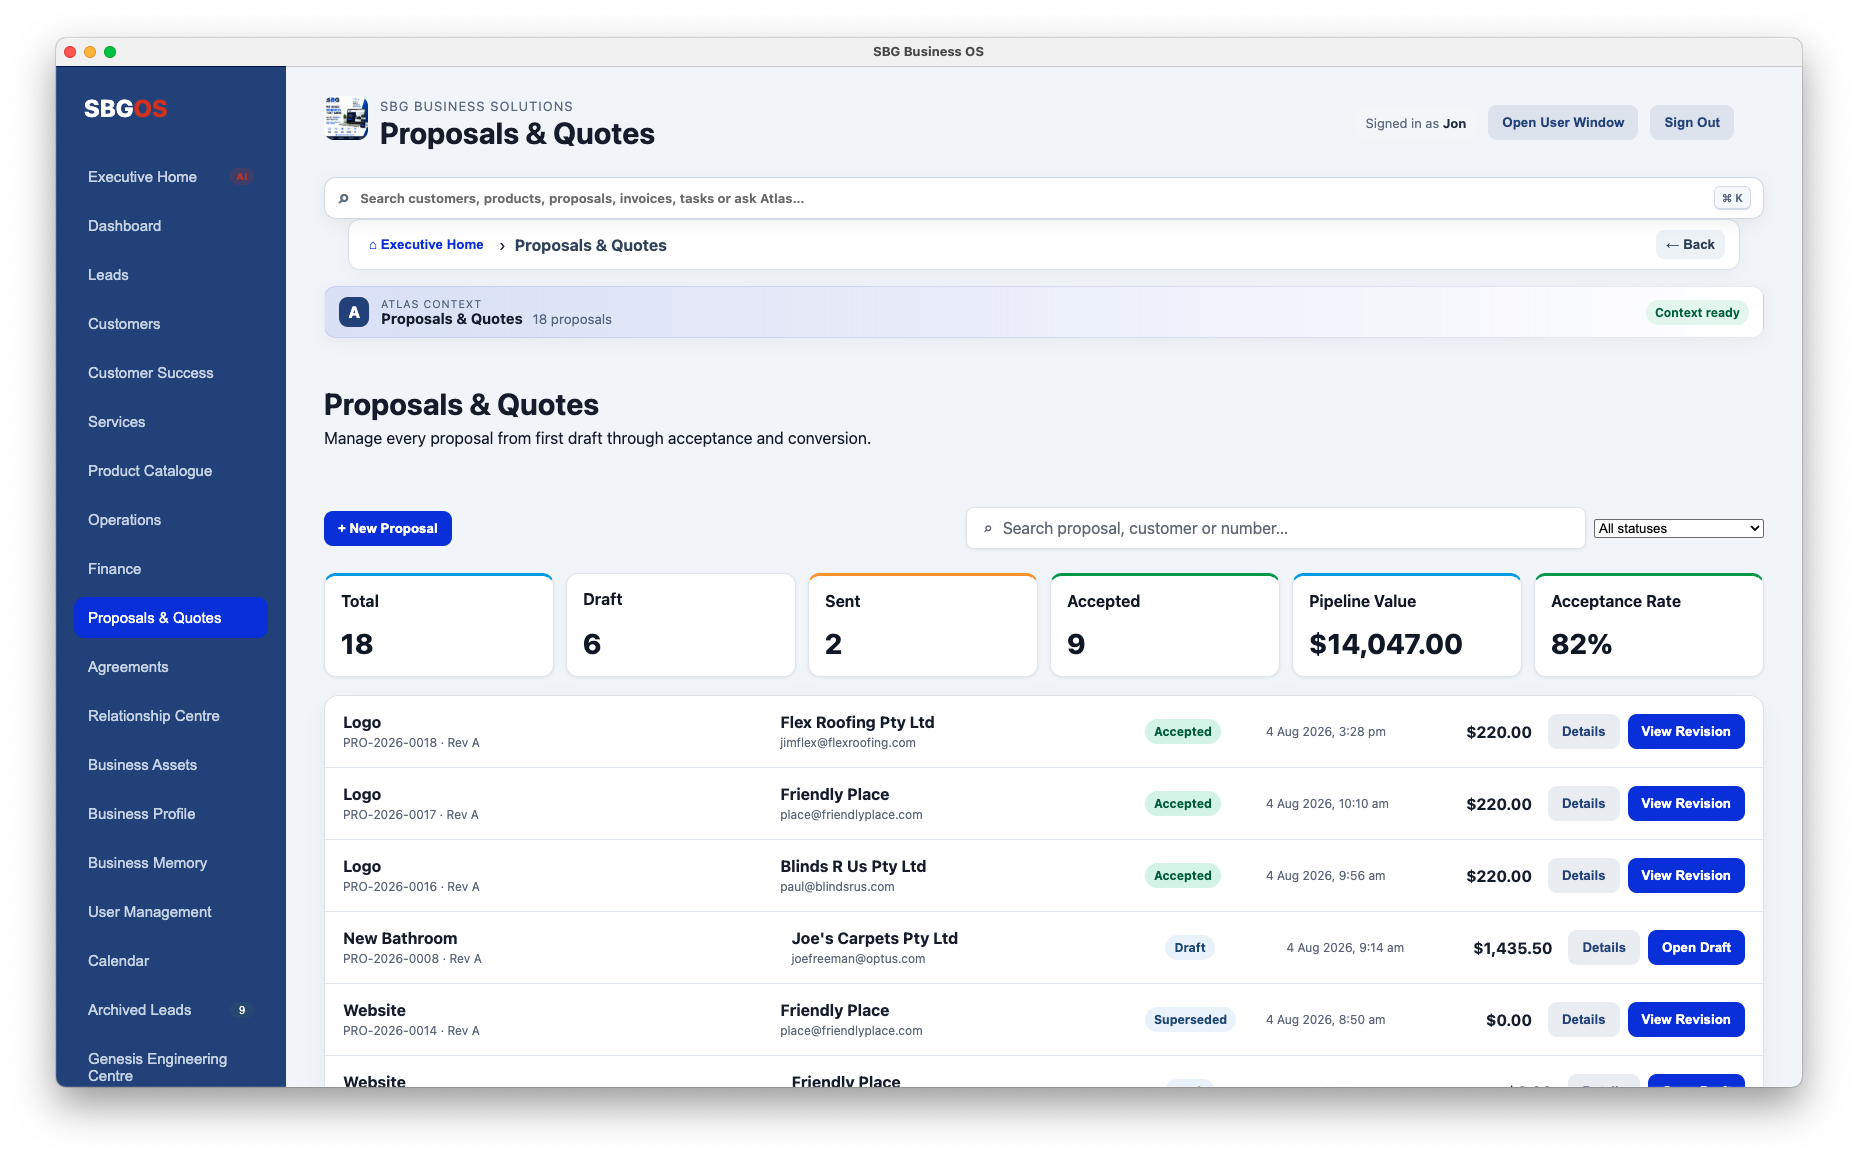Screen dimensions: 1858x1161
Task: Click the magnifier icon in global search bar
Action: click(x=343, y=199)
